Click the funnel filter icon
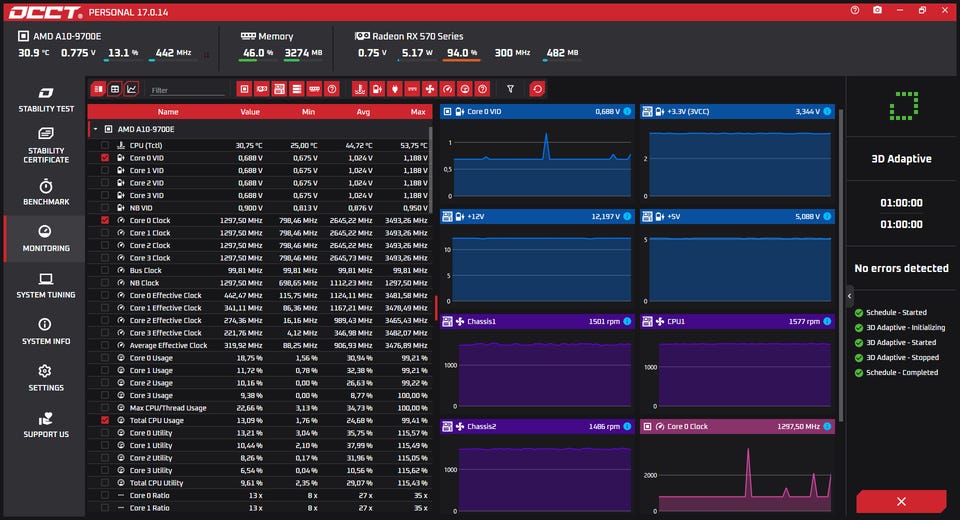This screenshot has height=520, width=960. pyautogui.click(x=510, y=89)
